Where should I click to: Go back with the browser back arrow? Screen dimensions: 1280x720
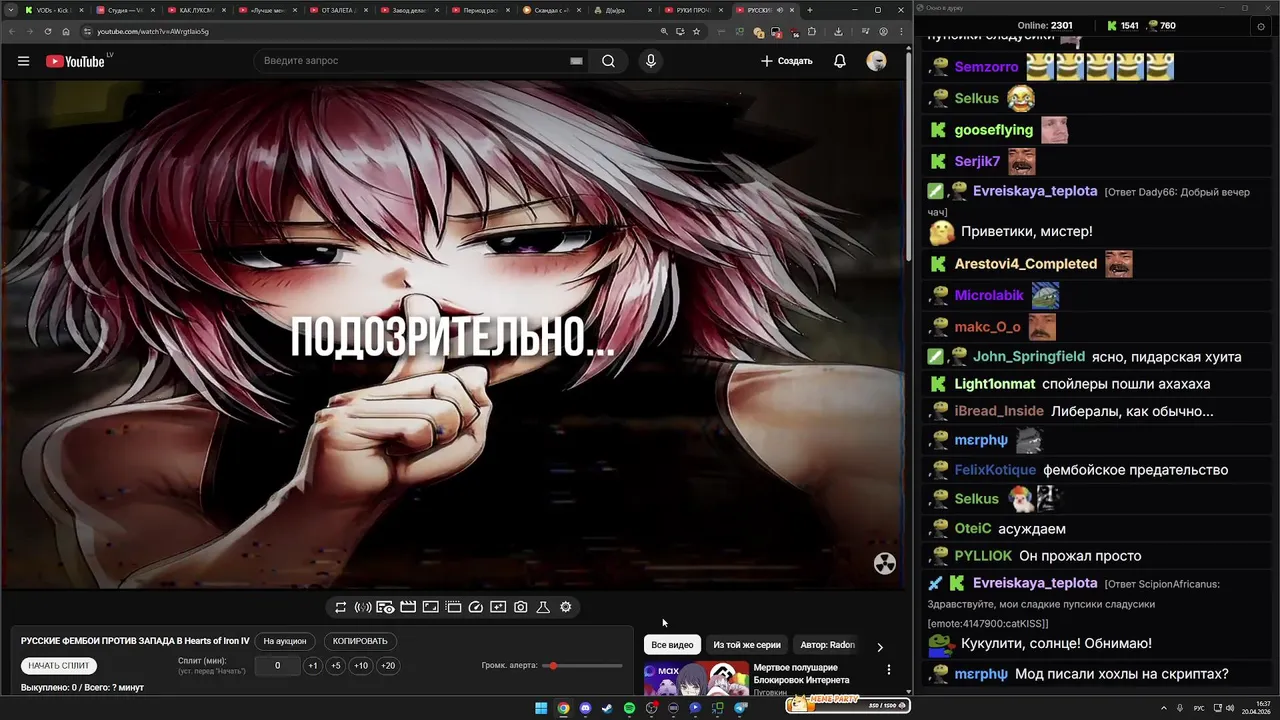click(11, 31)
